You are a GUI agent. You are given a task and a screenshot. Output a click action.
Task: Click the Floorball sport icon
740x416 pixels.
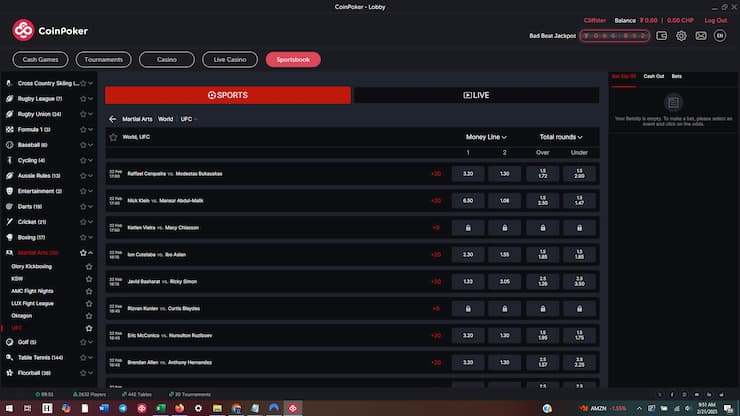(9, 373)
